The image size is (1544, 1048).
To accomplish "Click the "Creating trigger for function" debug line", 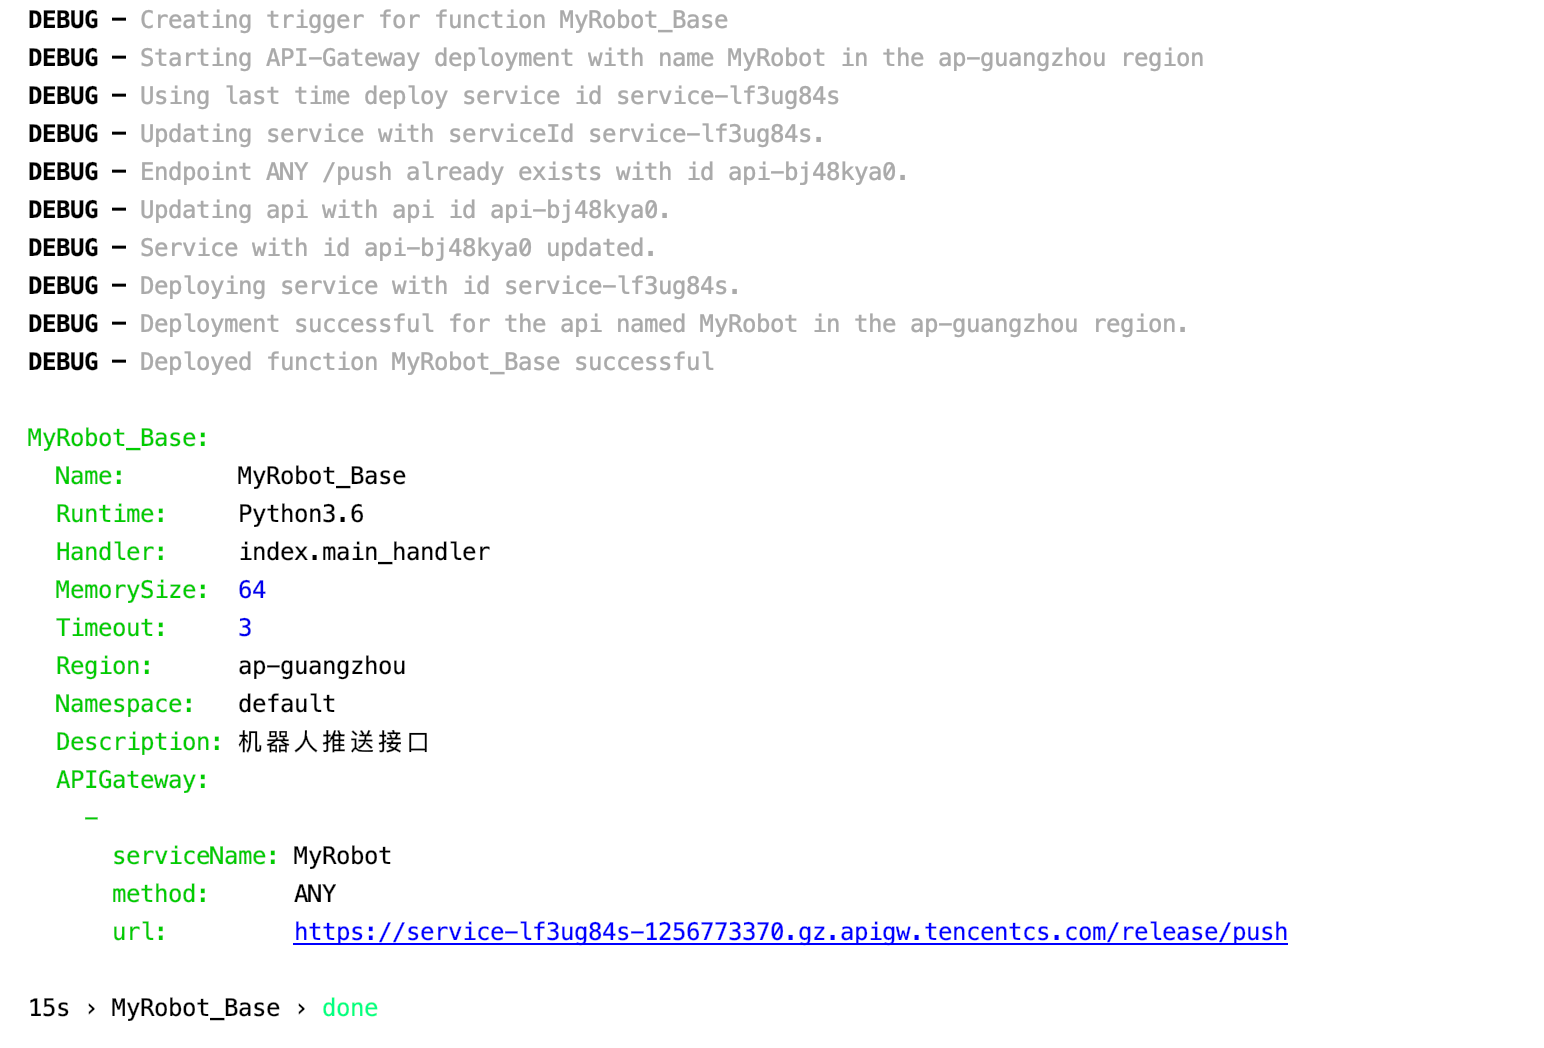I will tap(434, 20).
